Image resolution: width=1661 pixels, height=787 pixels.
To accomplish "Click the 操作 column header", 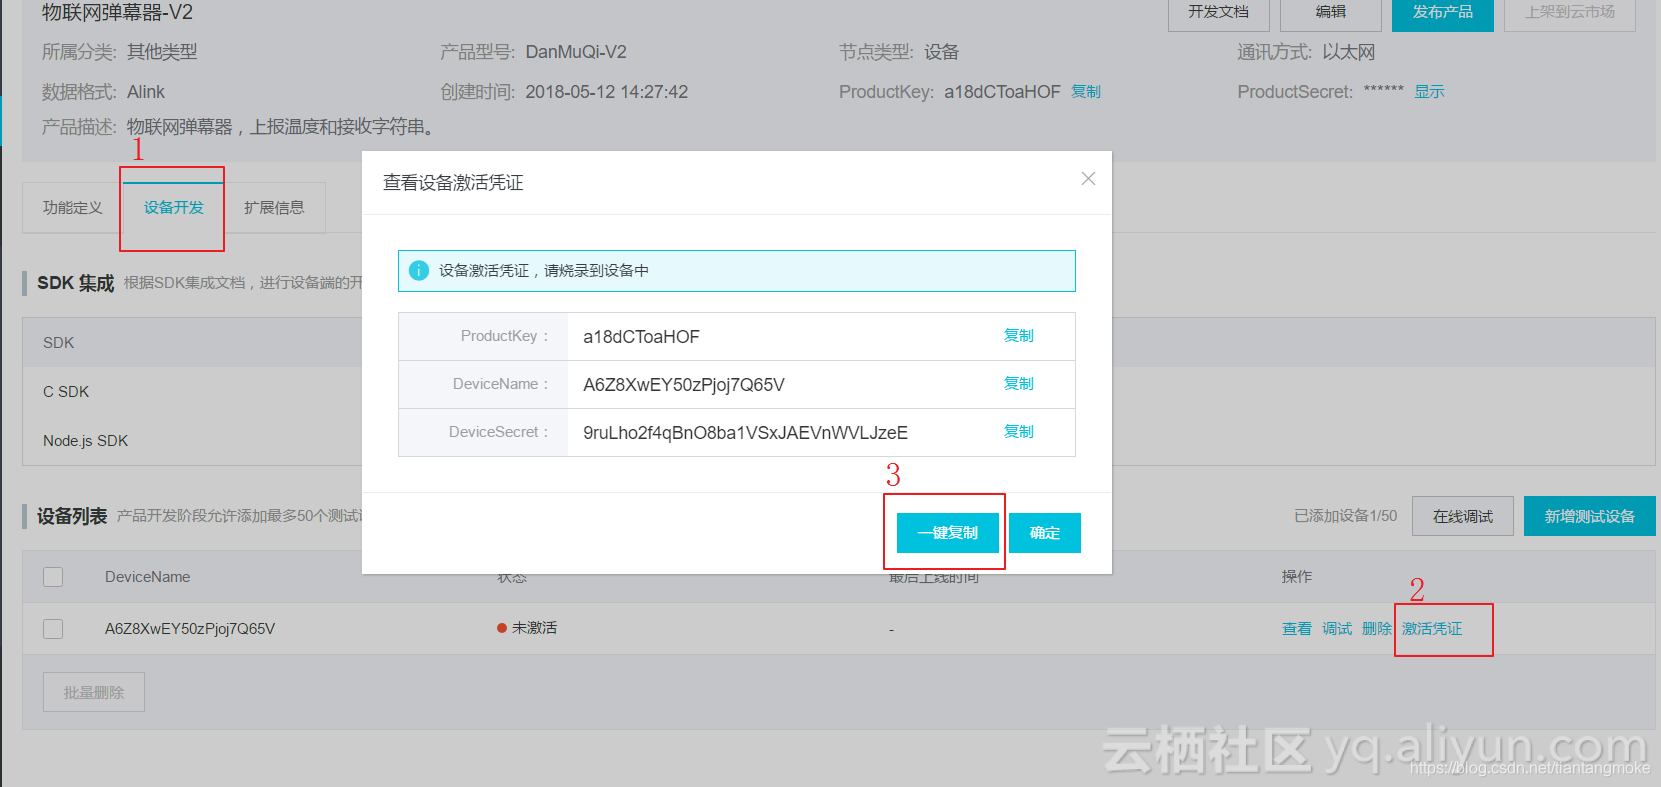I will click(x=1297, y=577).
